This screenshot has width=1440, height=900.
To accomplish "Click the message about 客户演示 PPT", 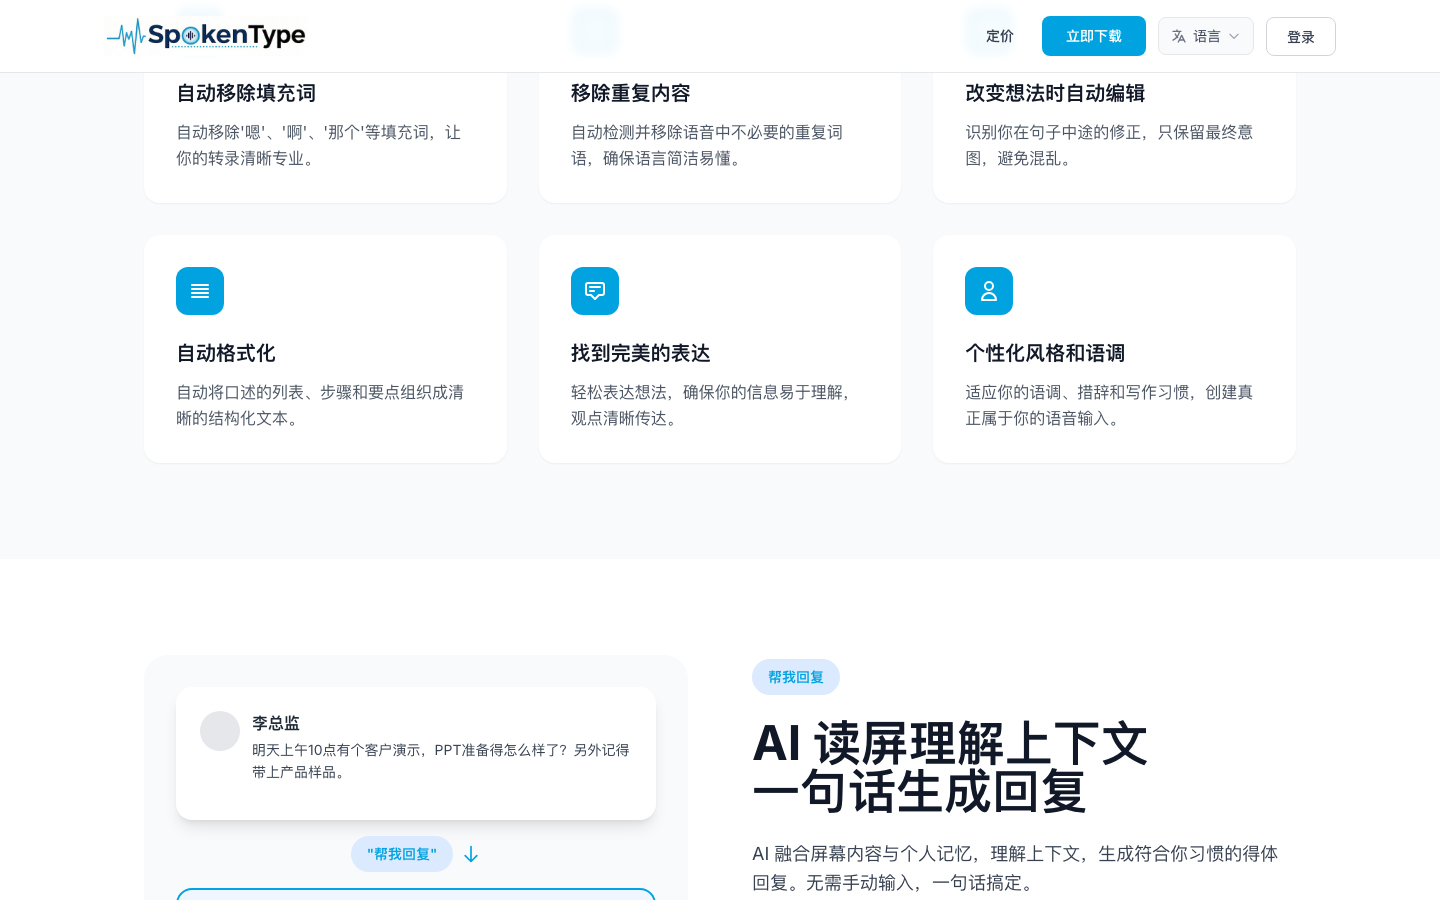I will 441,761.
